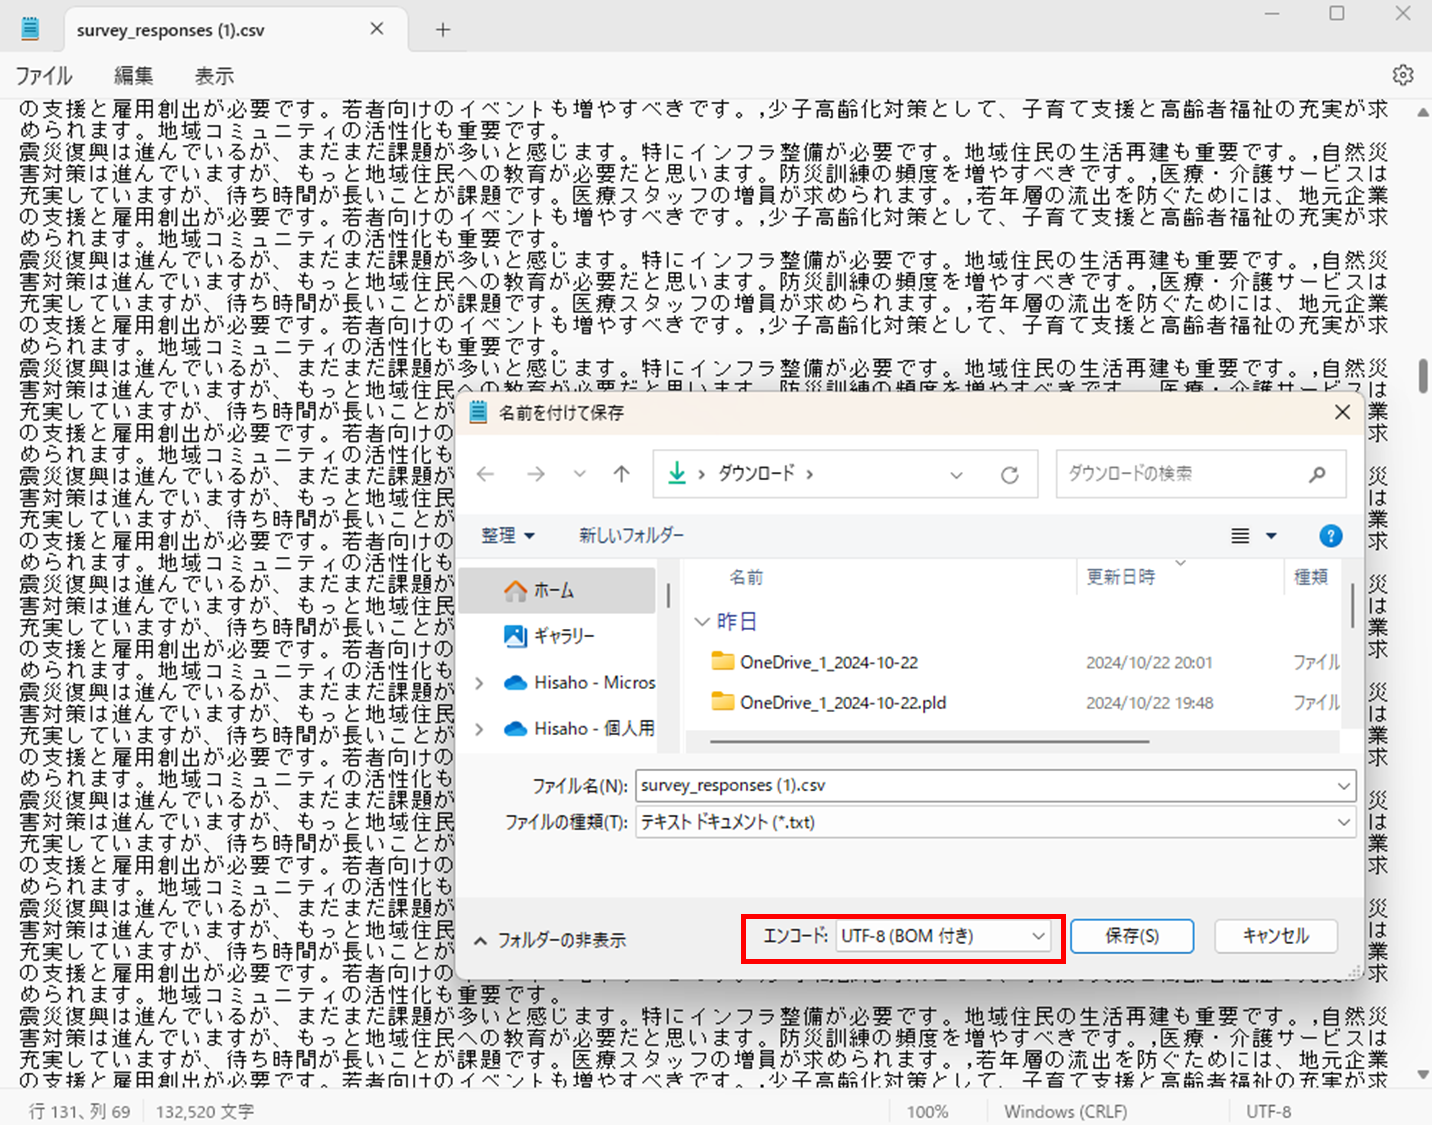Close the survey_responses (1).csv tab
This screenshot has height=1125, width=1432.
pos(376,29)
